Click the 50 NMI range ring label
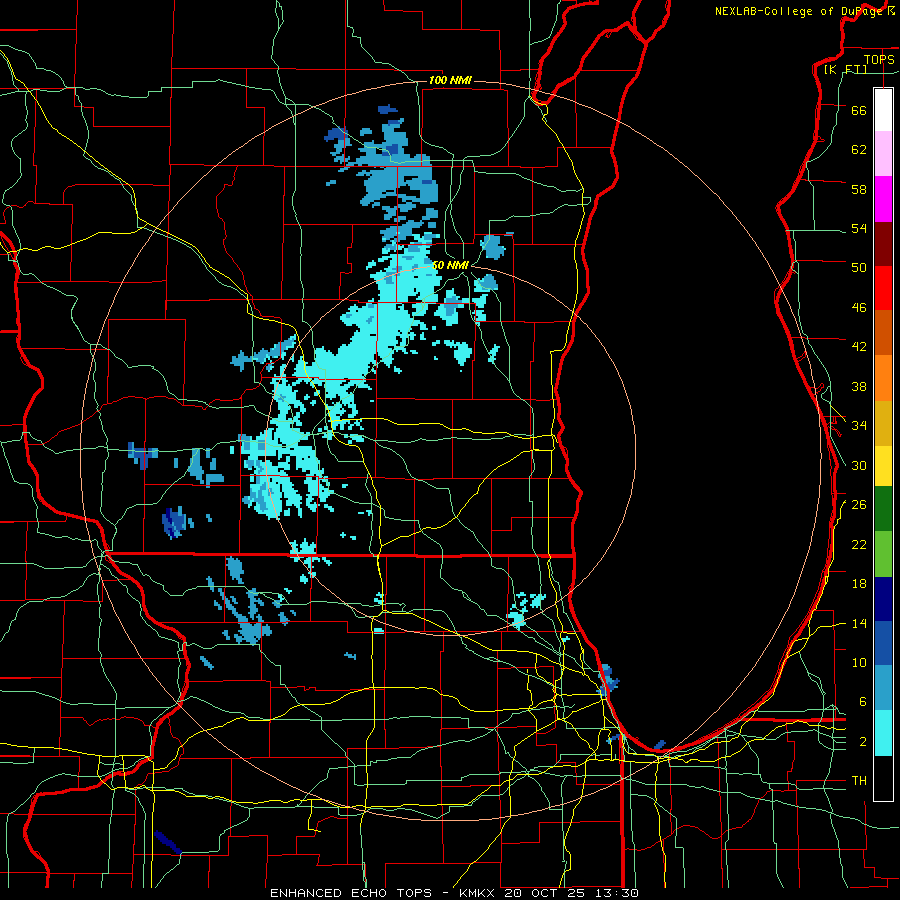The height and width of the screenshot is (900, 900). point(451,265)
